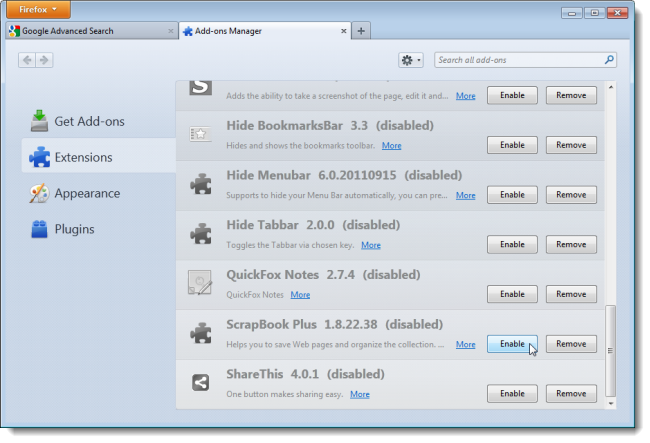Select the ScrapBook Plus 1.8.22.38 title

click(302, 324)
